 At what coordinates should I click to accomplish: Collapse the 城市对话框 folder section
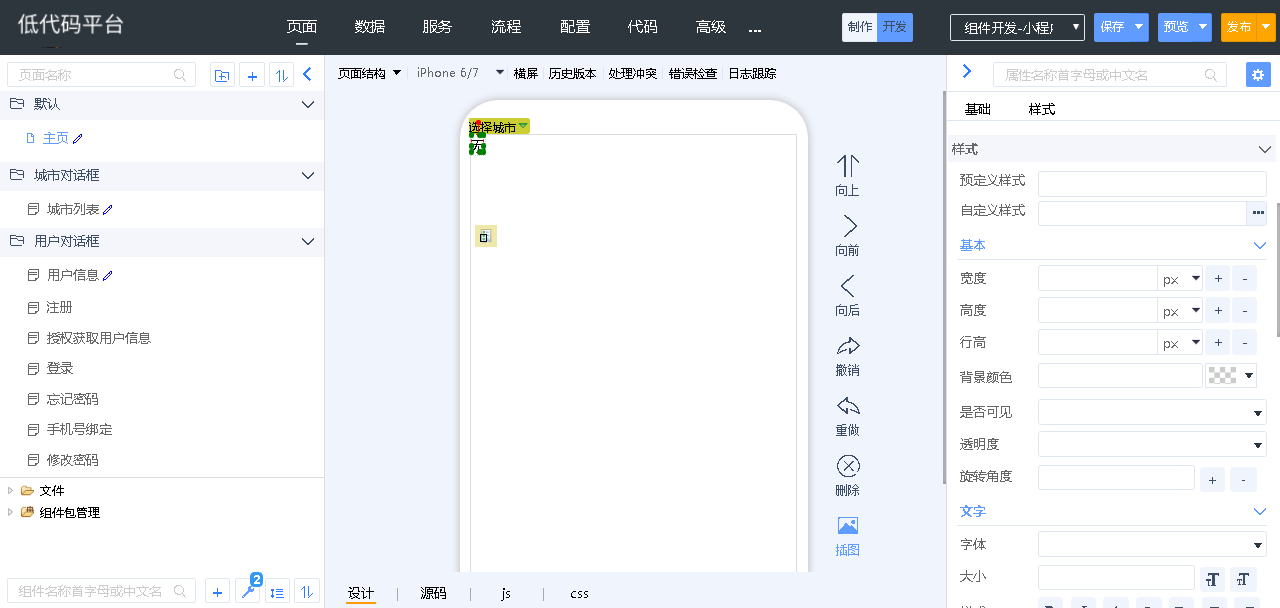click(x=308, y=176)
